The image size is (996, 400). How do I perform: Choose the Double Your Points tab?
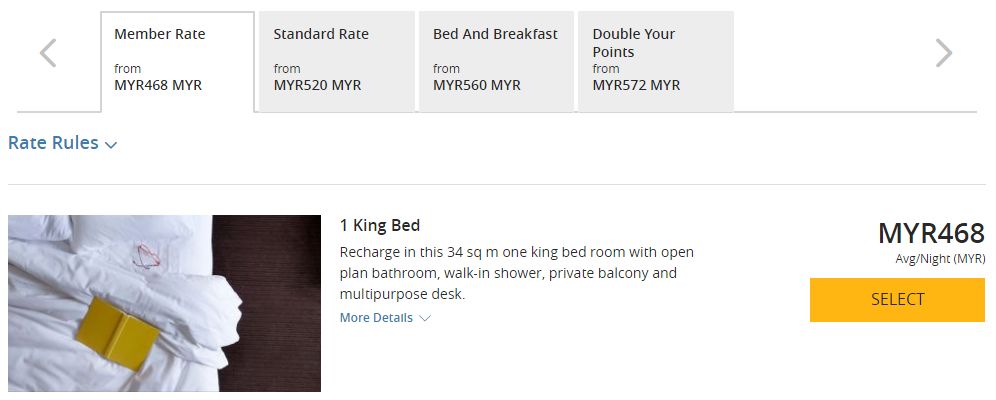pyautogui.click(x=655, y=60)
